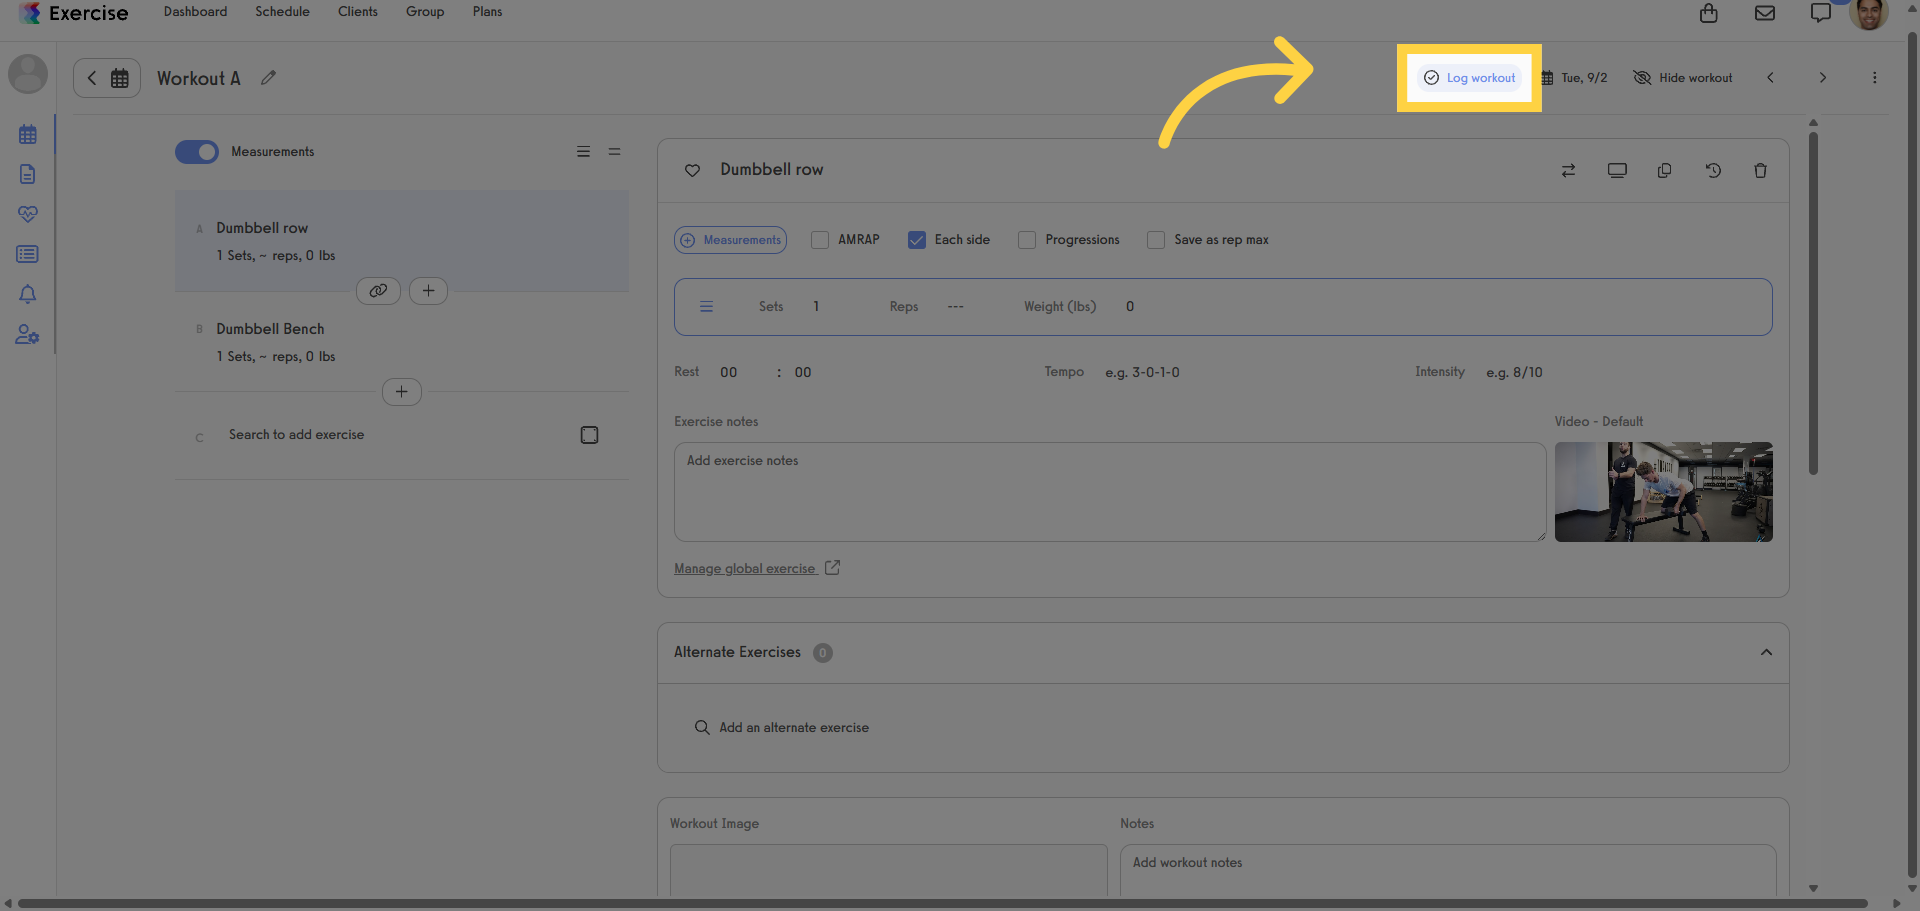Open the bell notifications icon in sidebar
Viewport: 1920px width, 911px height.
(x=27, y=294)
